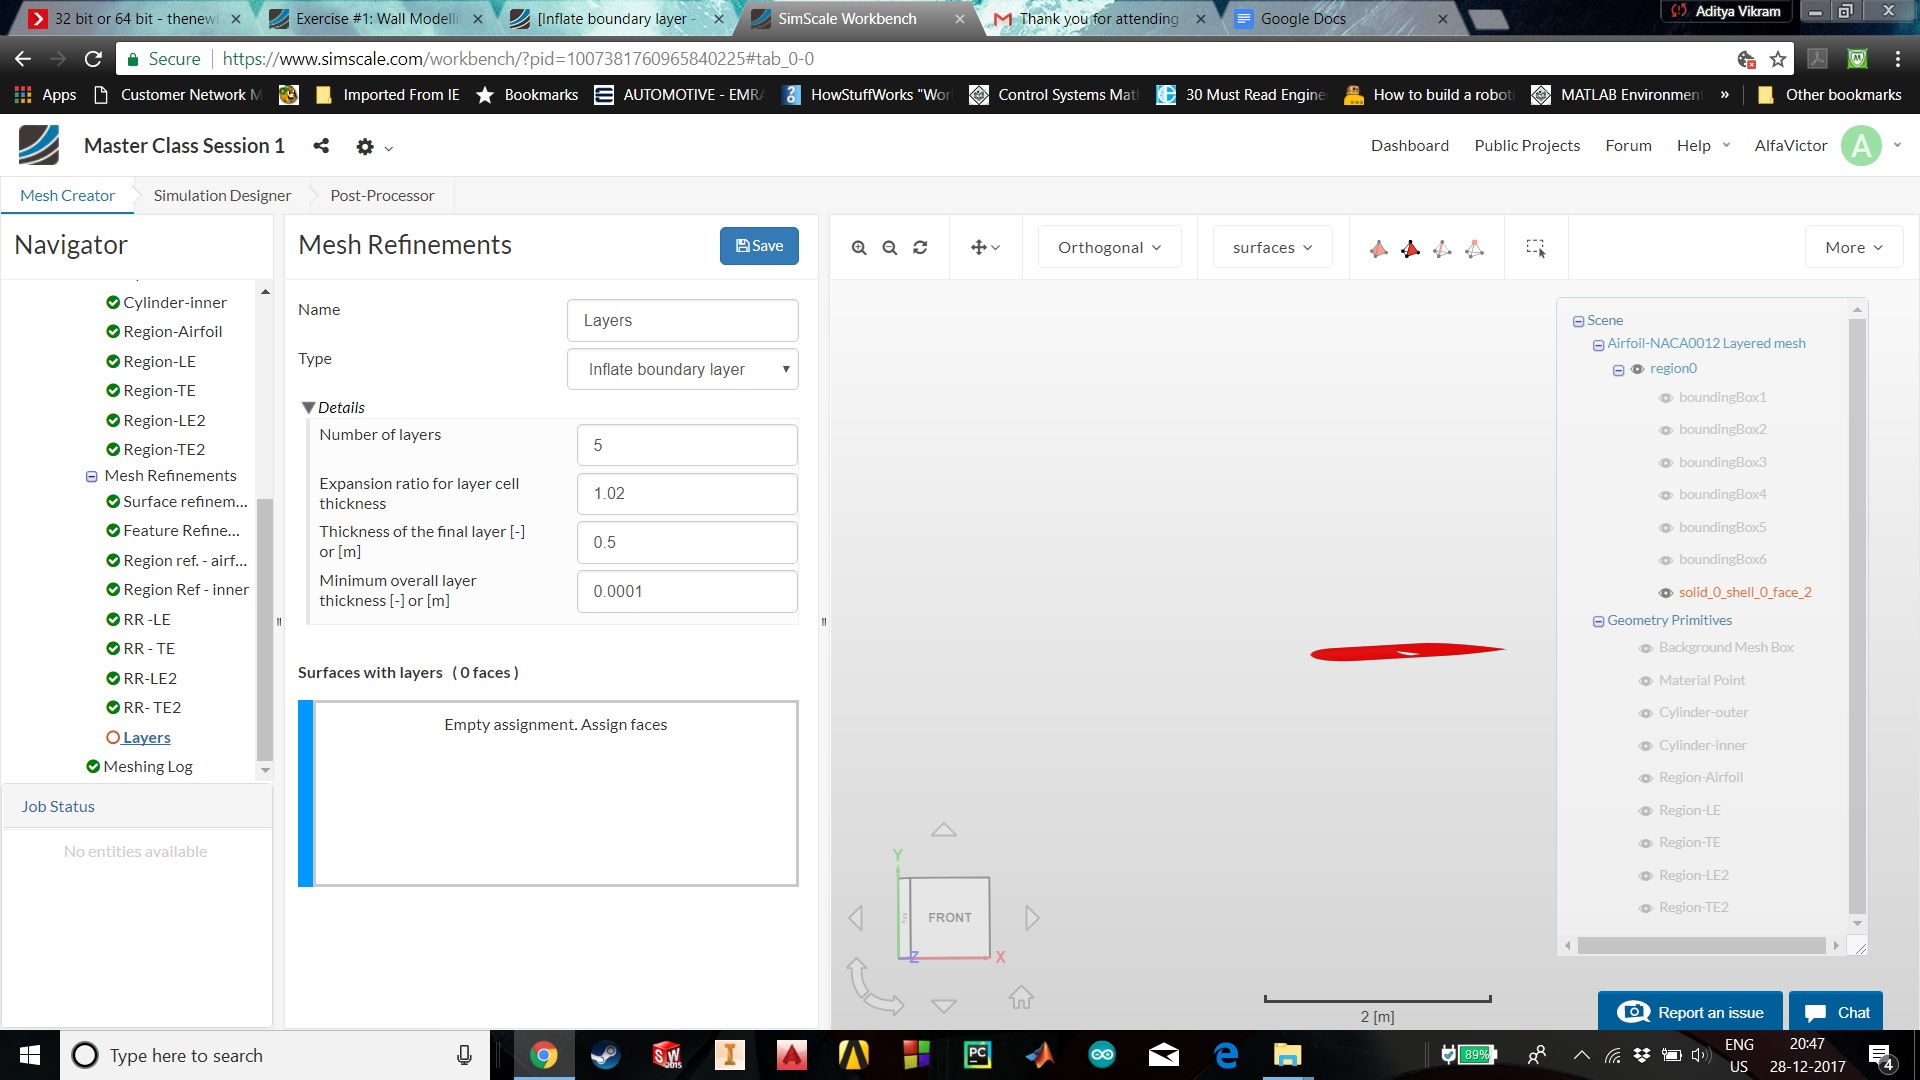Click the zoom in magnifier icon

858,248
